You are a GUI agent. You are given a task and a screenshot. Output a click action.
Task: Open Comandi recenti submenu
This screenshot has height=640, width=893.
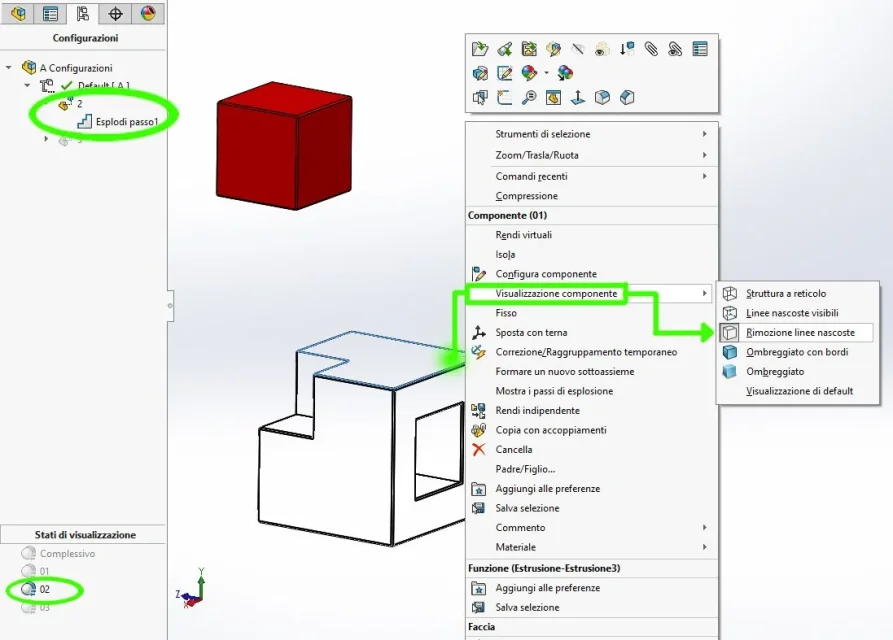[x=592, y=176]
